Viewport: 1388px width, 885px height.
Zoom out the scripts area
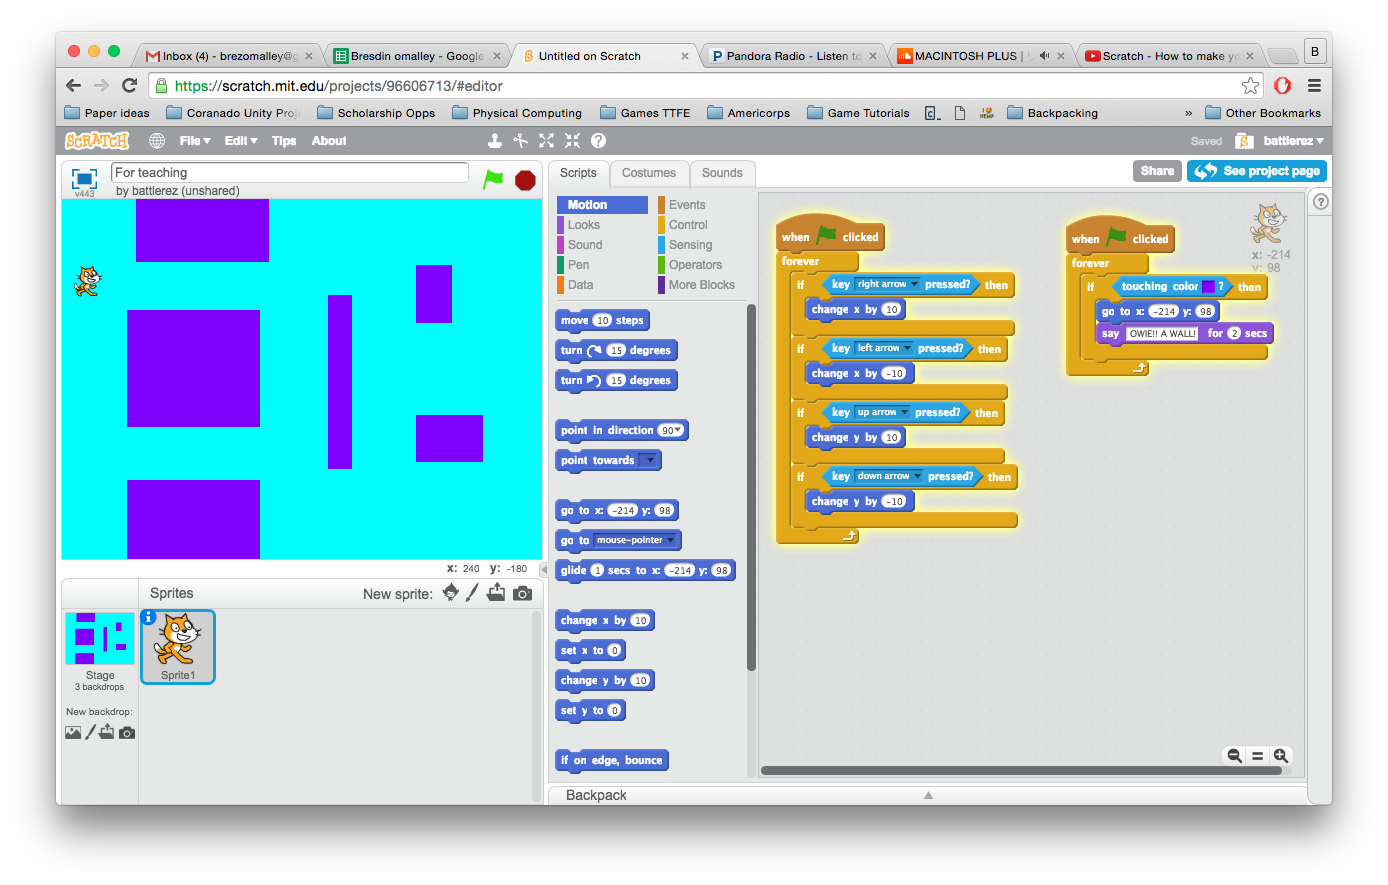coord(1234,756)
